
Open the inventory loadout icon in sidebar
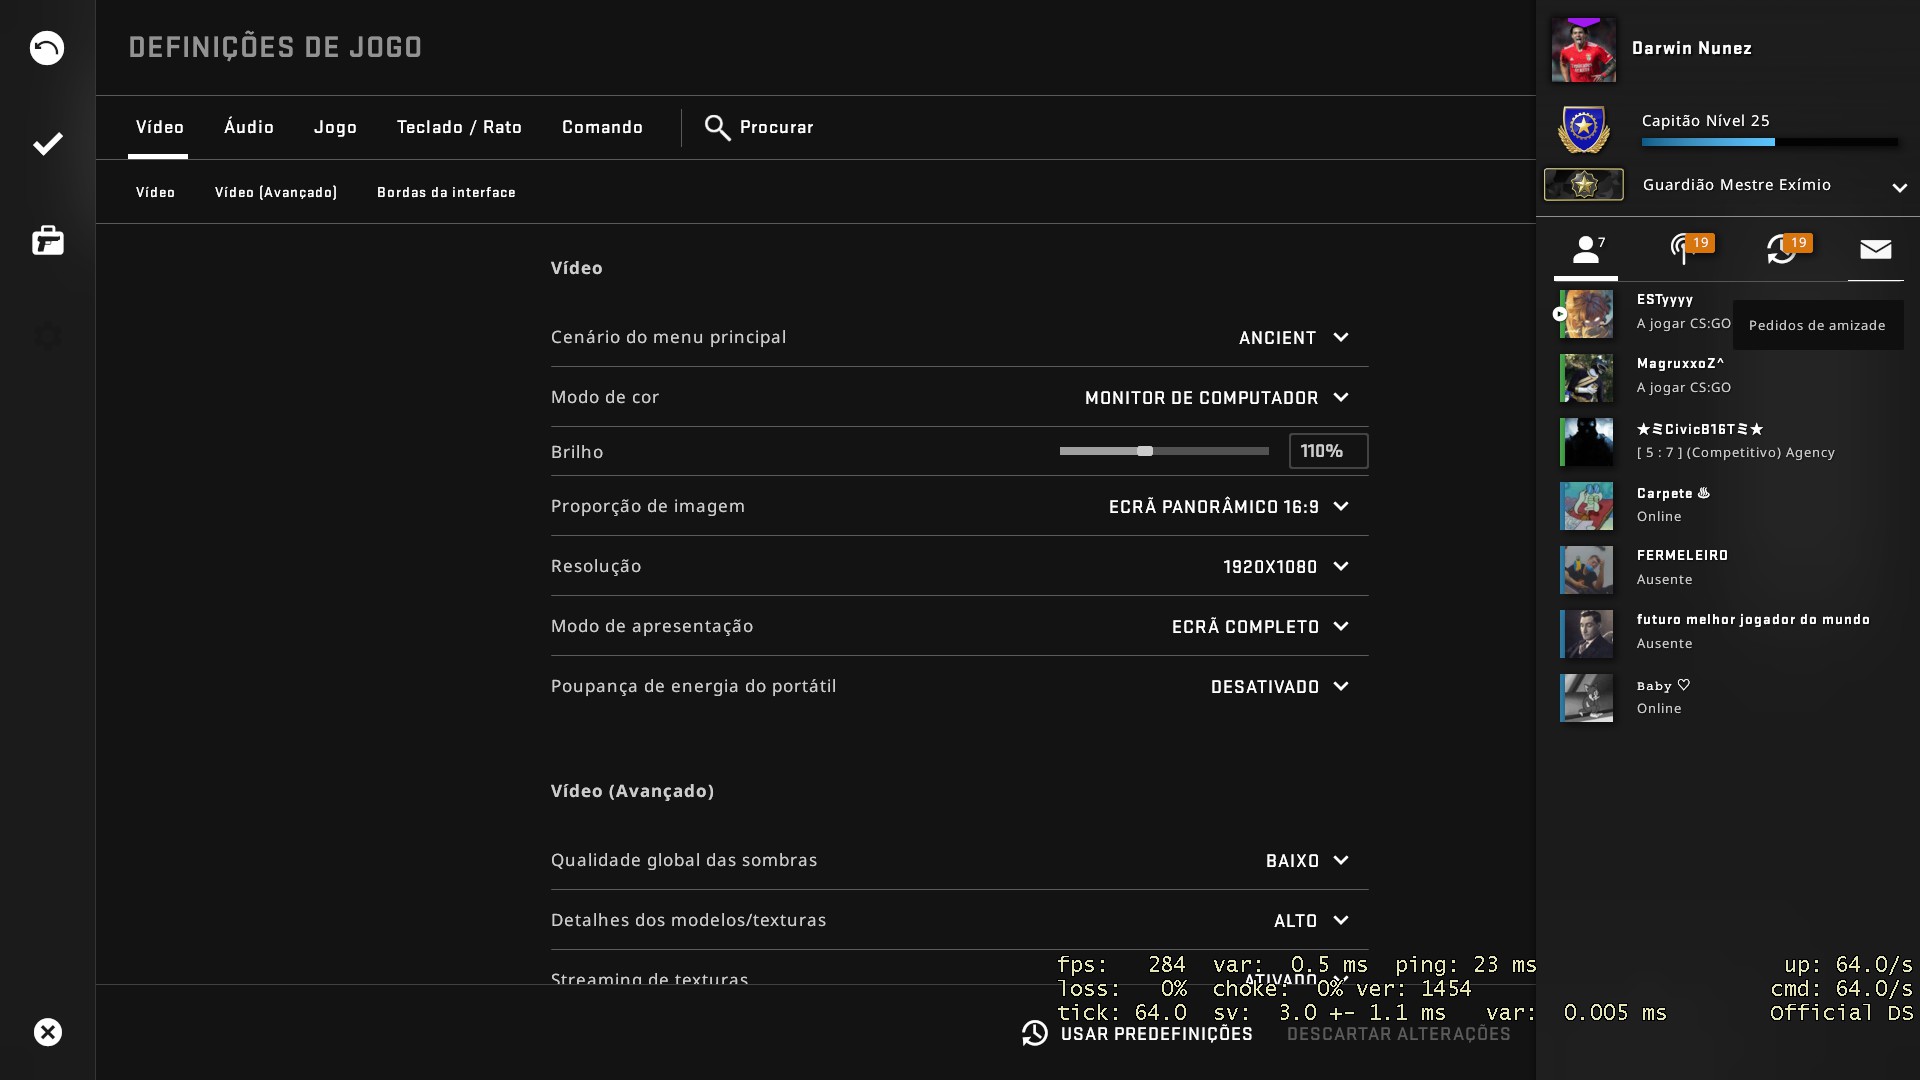[47, 241]
